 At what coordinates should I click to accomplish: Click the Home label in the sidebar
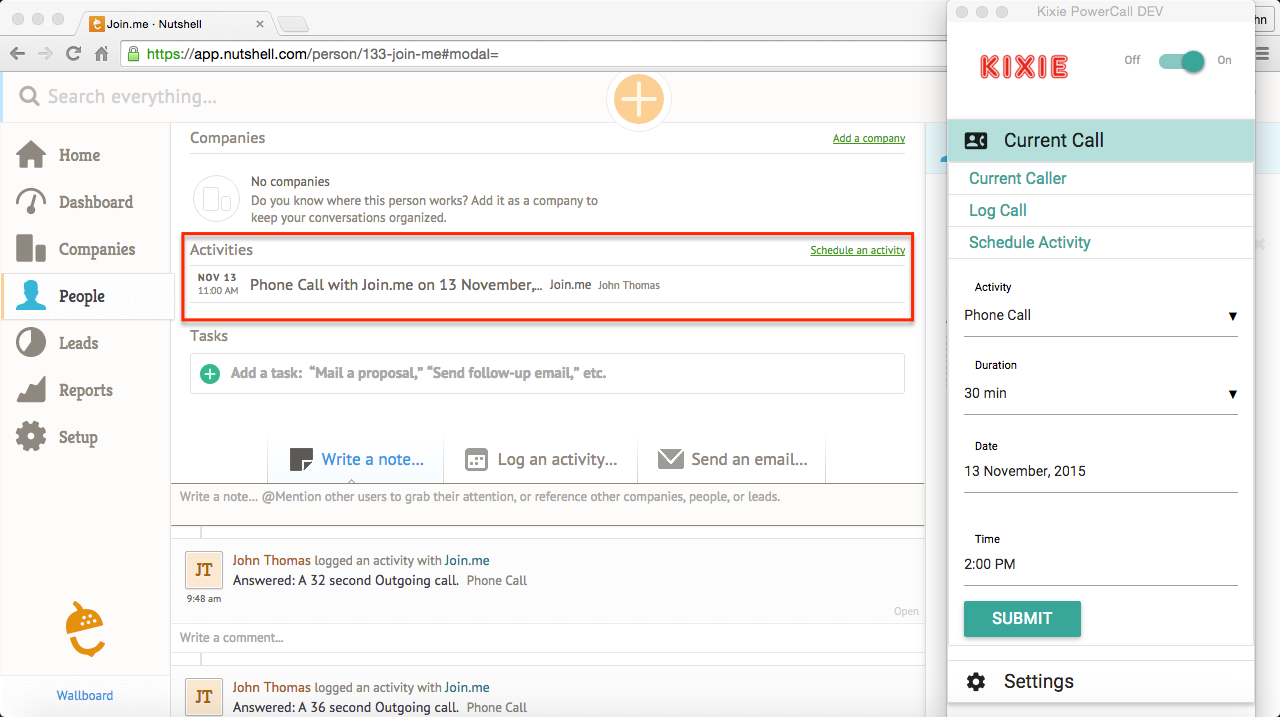pos(79,155)
